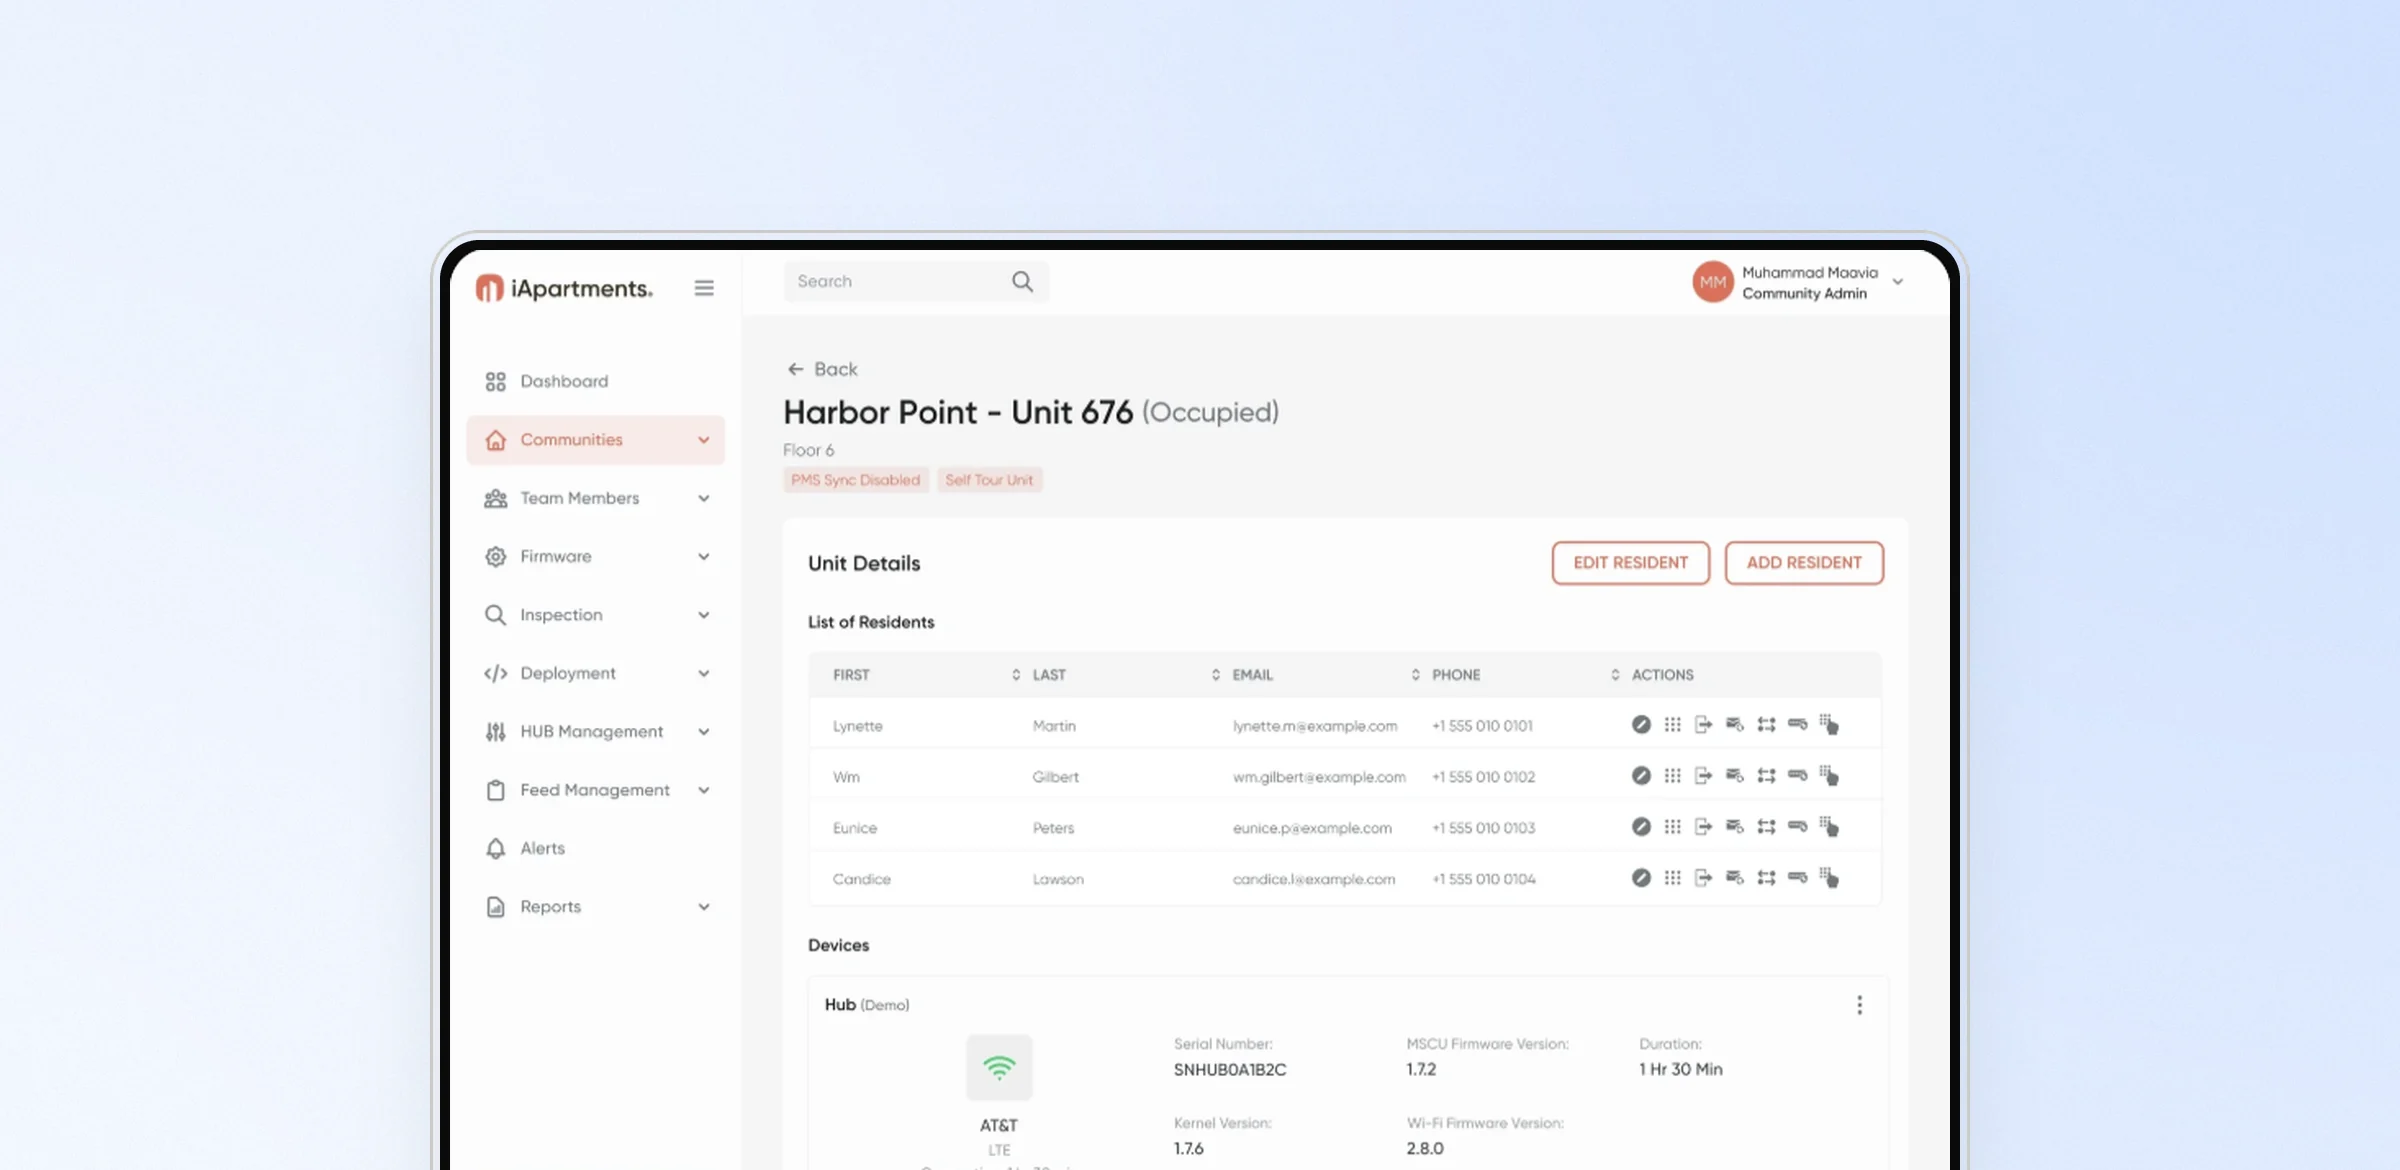The height and width of the screenshot is (1170, 2400).
Task: Go back using the Back link
Action: [822, 369]
